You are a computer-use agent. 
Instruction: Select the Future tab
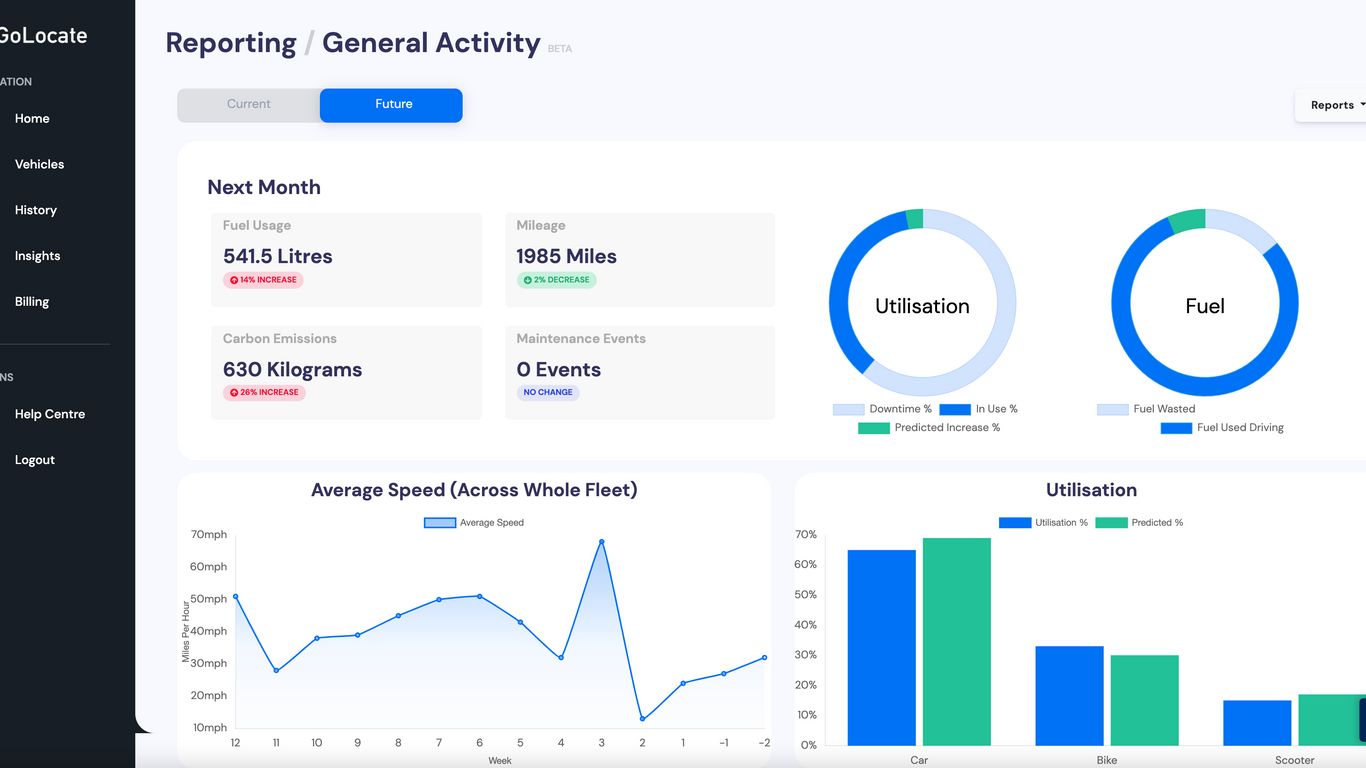pos(392,105)
